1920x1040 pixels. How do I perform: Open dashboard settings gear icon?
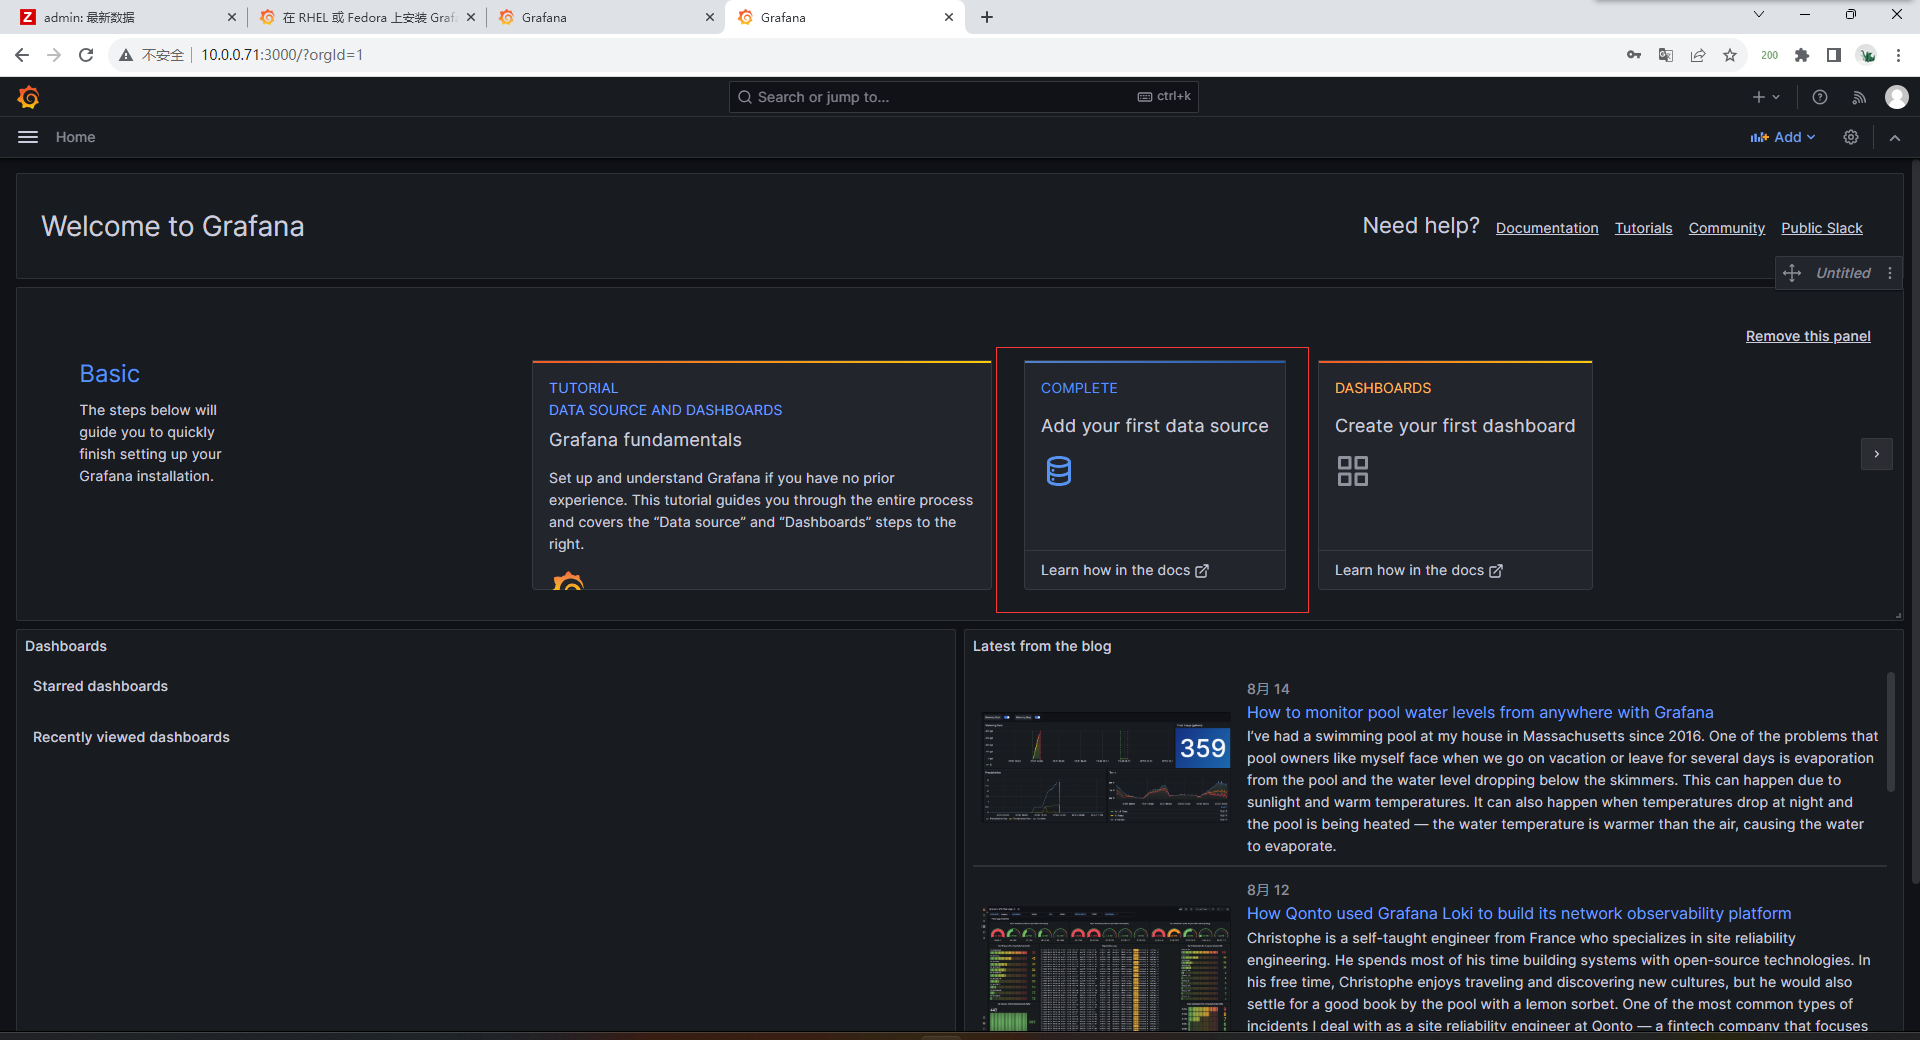tap(1851, 137)
